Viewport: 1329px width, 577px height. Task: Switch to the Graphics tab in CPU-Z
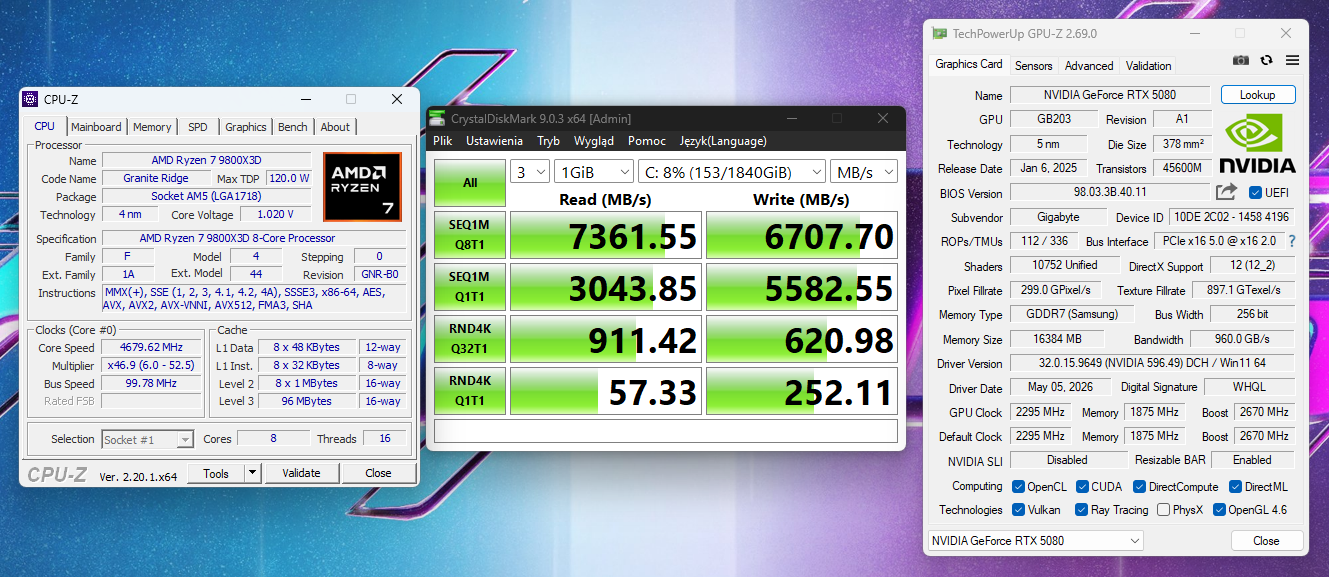coord(246,127)
